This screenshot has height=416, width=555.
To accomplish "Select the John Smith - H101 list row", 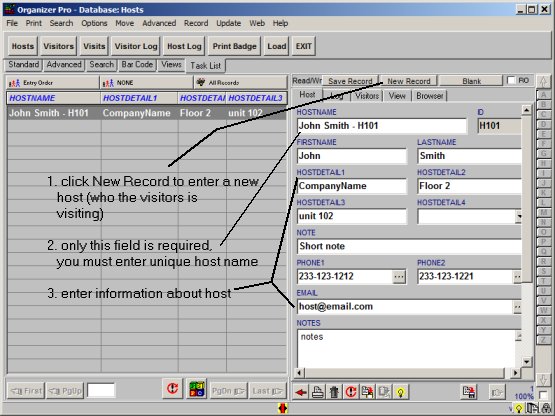I will point(147,113).
